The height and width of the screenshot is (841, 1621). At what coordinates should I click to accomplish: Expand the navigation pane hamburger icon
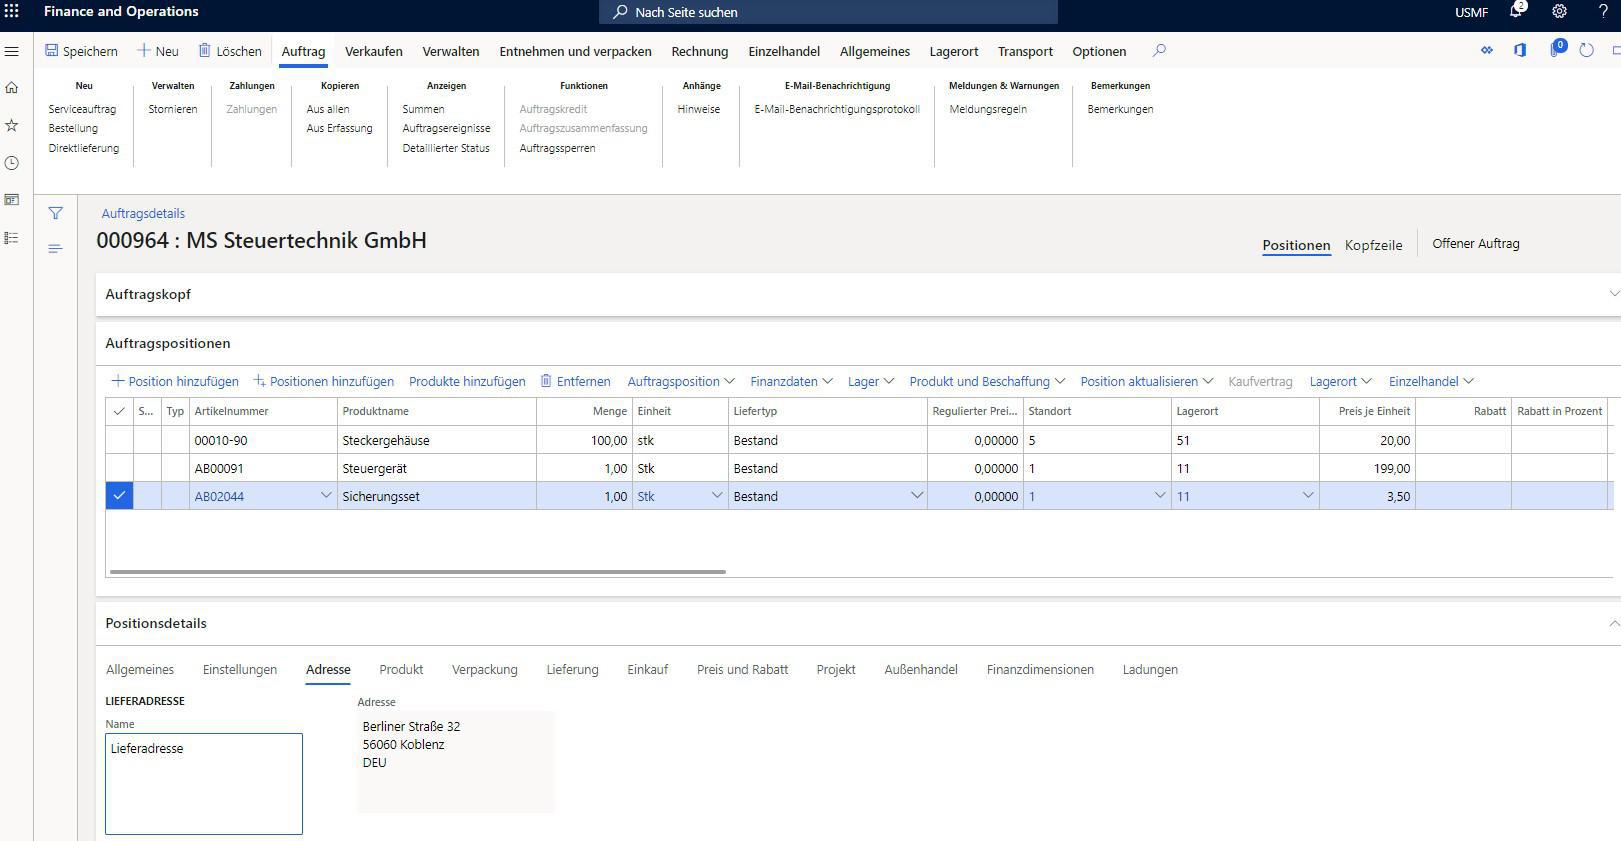click(x=12, y=51)
